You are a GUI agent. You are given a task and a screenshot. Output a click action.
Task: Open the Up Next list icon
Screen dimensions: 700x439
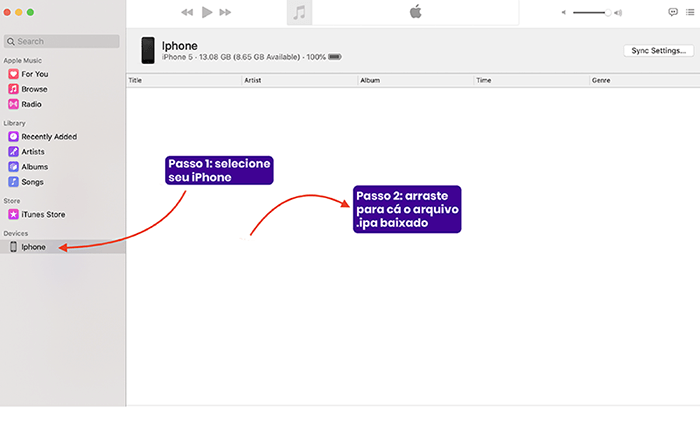pos(690,12)
